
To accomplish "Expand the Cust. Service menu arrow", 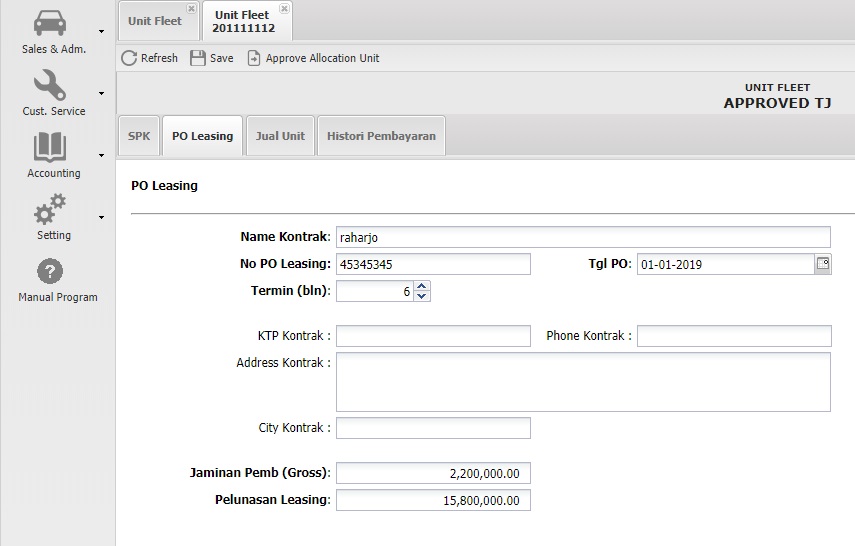I will [102, 94].
